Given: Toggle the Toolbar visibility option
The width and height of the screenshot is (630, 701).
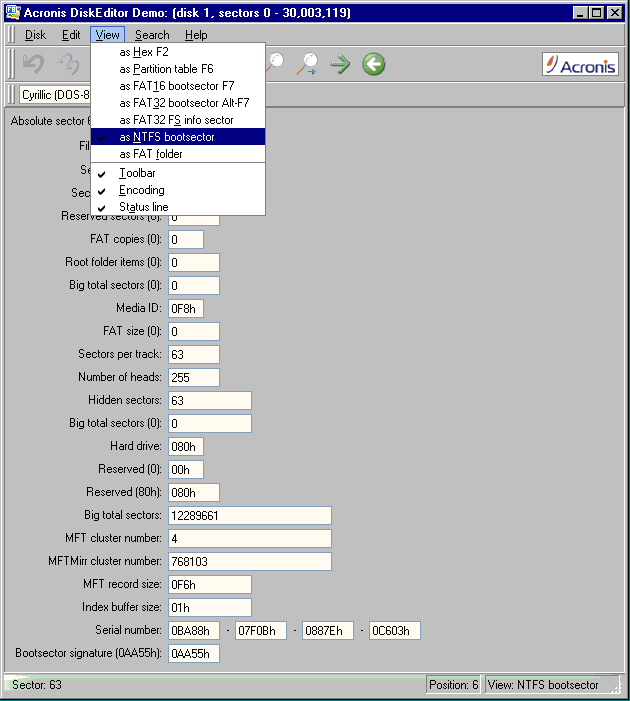Looking at the screenshot, I should (x=178, y=173).
